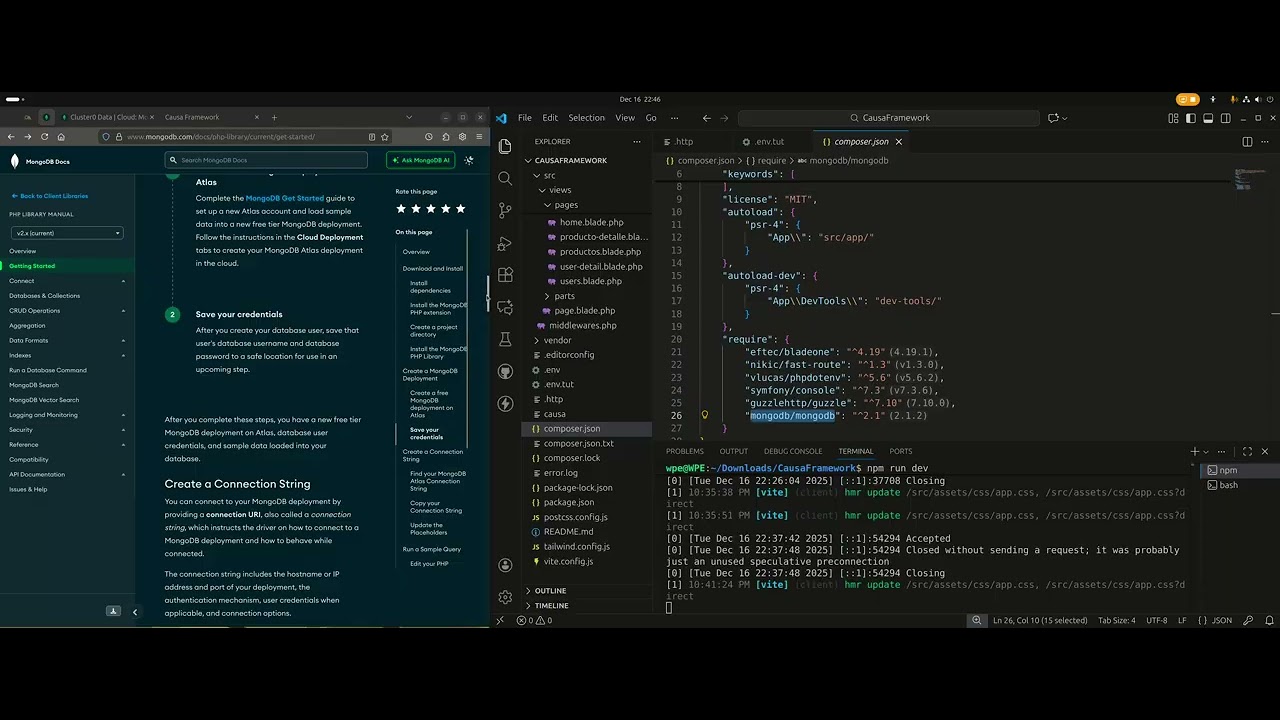Toggle the secondary side bar in VS Code
Screen dimensions: 1280x720
point(1225,118)
